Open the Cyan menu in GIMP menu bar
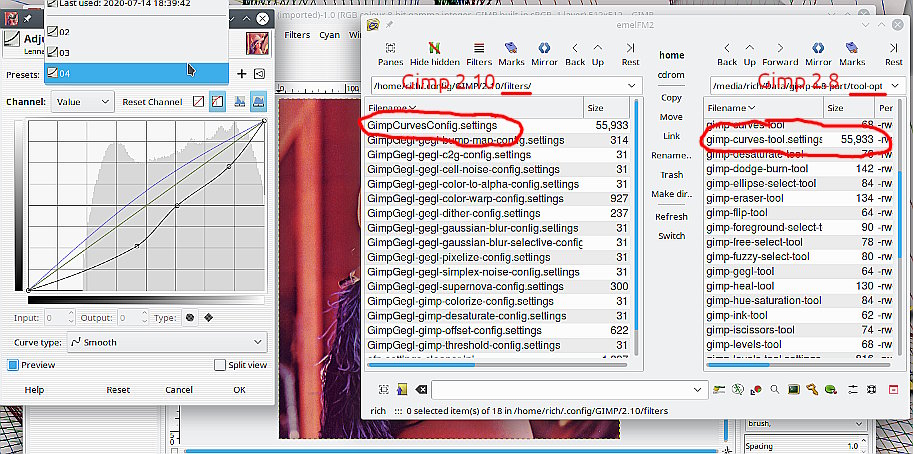Screen dimensions: 913x454 (330, 35)
